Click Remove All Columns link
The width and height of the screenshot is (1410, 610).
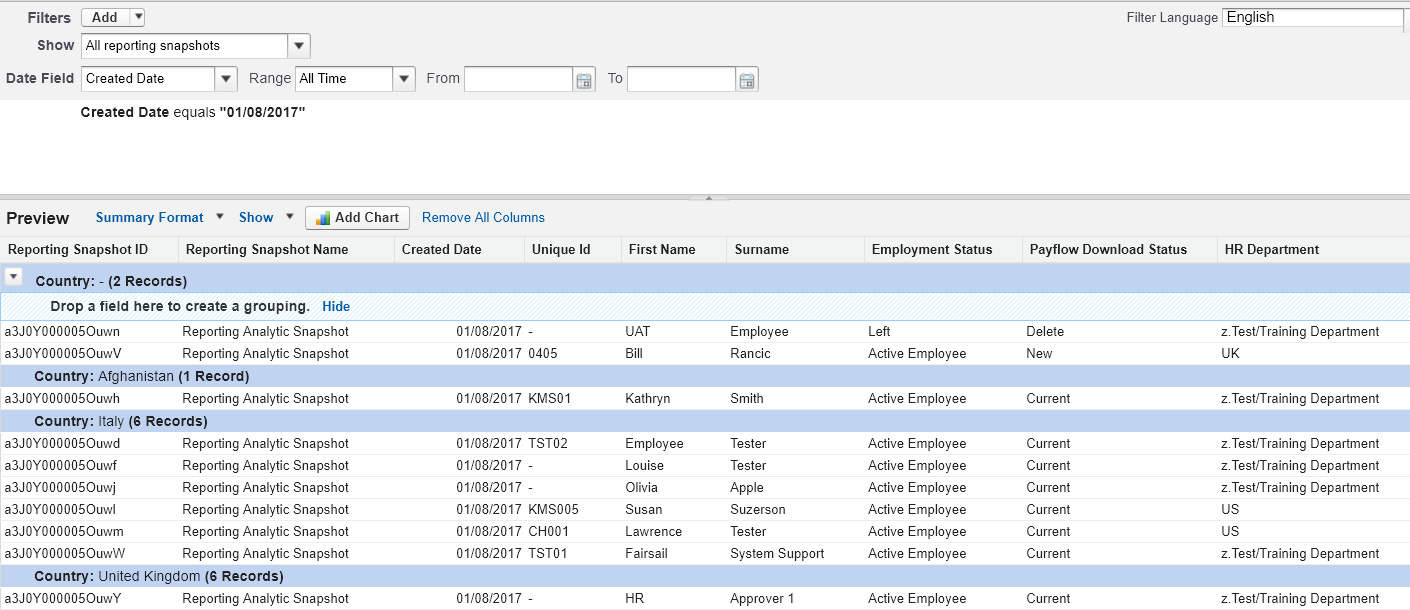483,218
